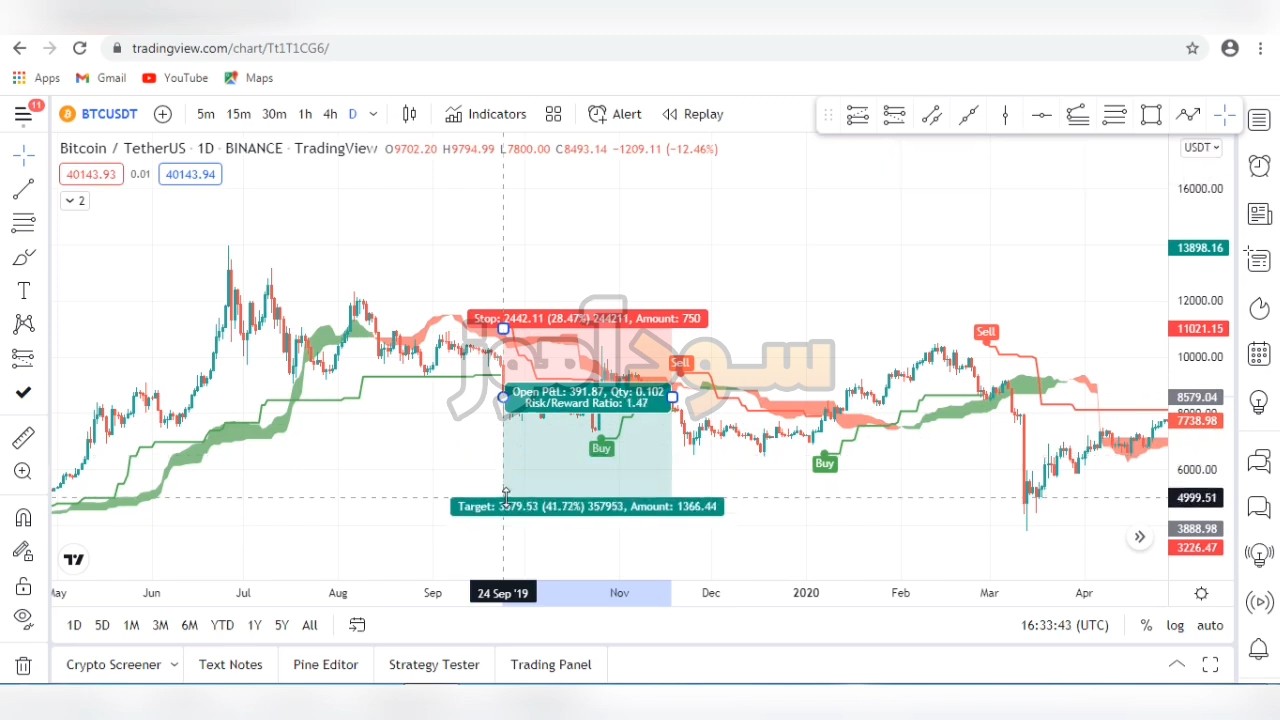Toggle stay in drawing mode
Screen dimensions: 1280x720
(24, 551)
